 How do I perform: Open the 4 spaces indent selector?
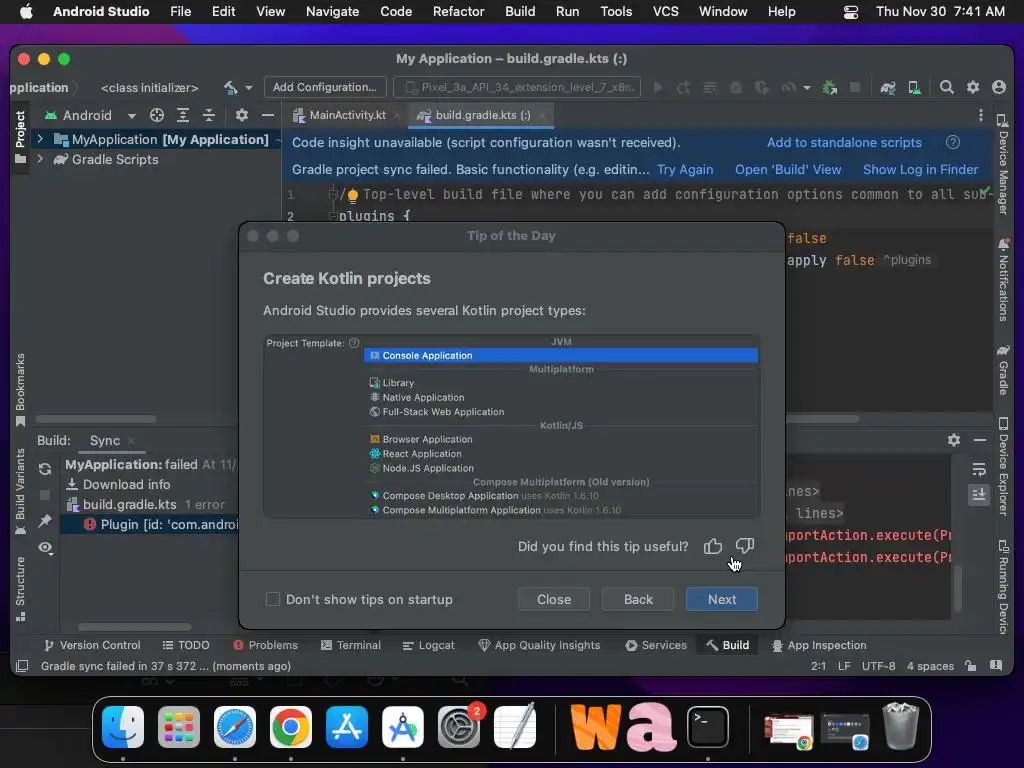pyautogui.click(x=930, y=665)
